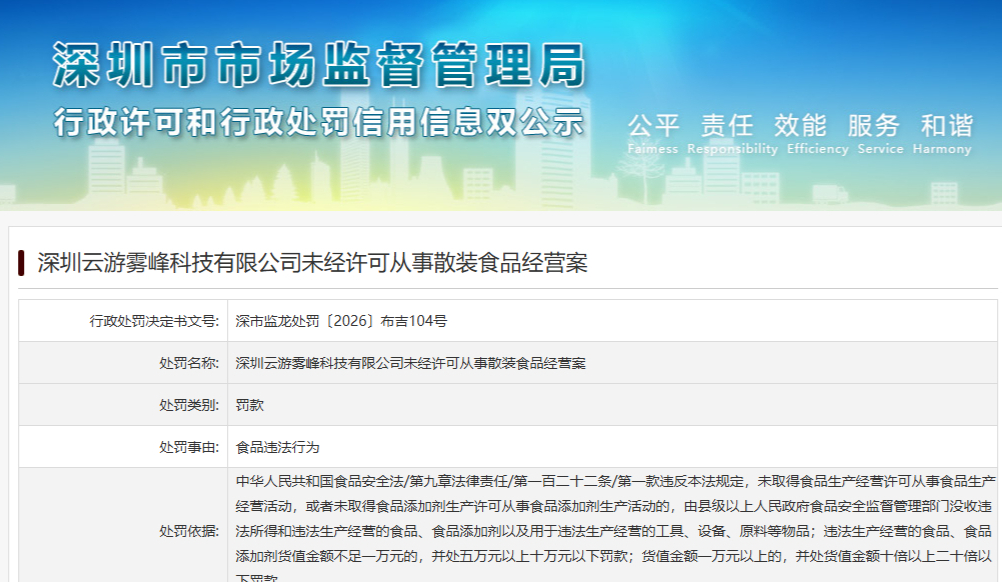Select the value 深市监龙处罚〔2026〕布吉104号
The image size is (1002, 582).
coord(341,321)
